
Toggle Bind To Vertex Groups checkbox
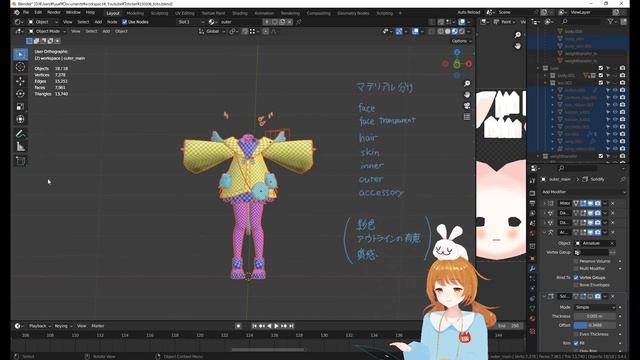point(576,278)
